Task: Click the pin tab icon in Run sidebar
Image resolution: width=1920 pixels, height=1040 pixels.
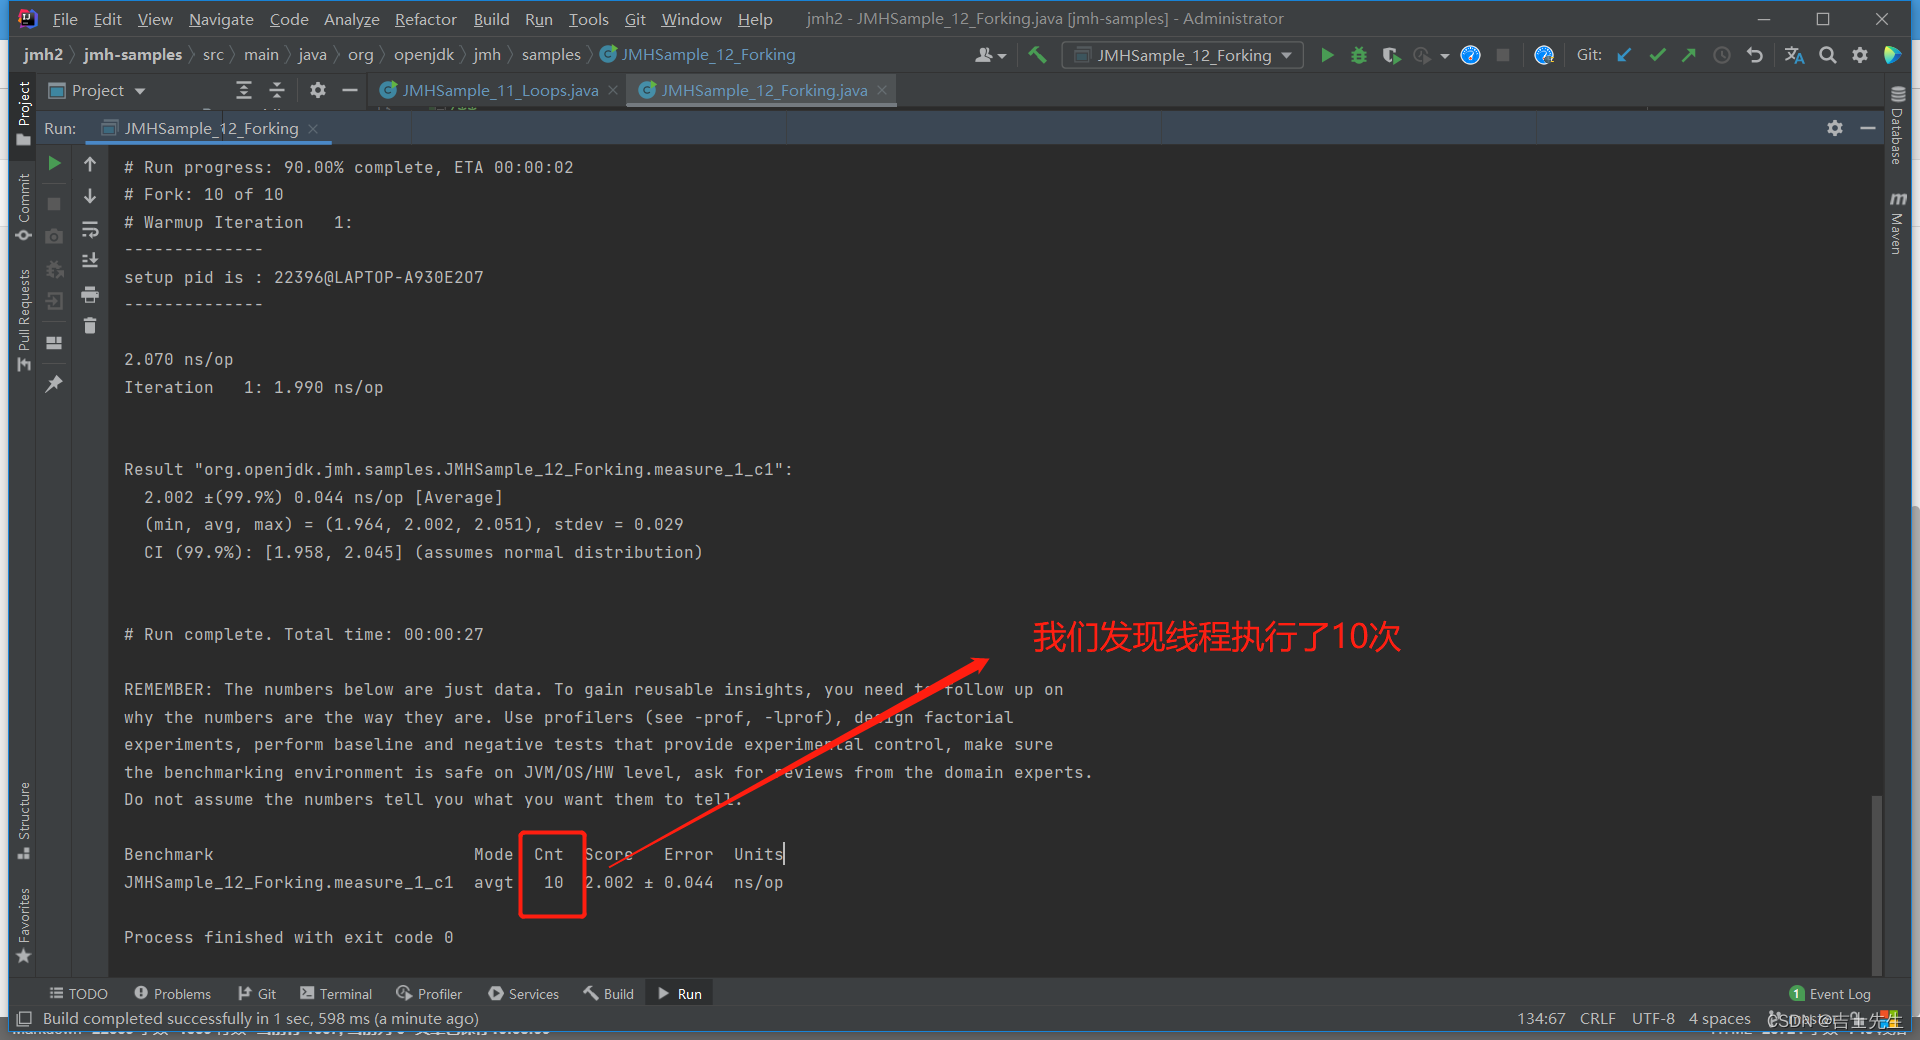Action: (54, 383)
